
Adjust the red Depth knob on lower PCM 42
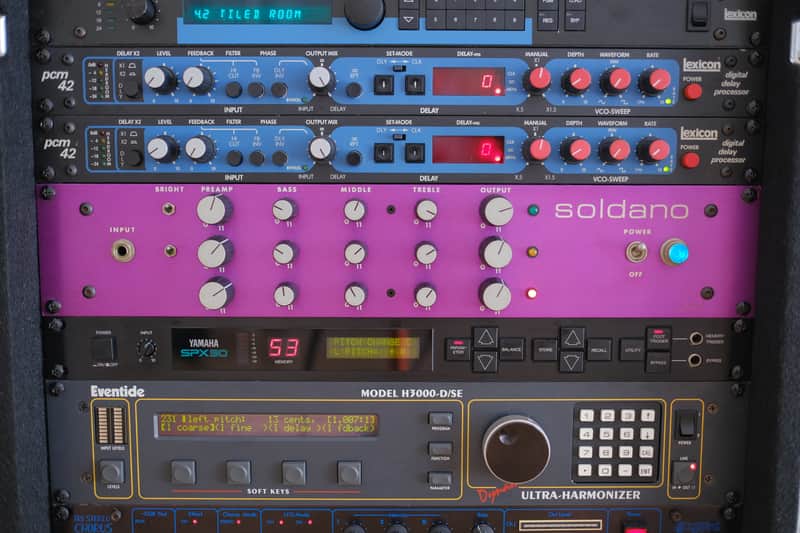pyautogui.click(x=577, y=149)
